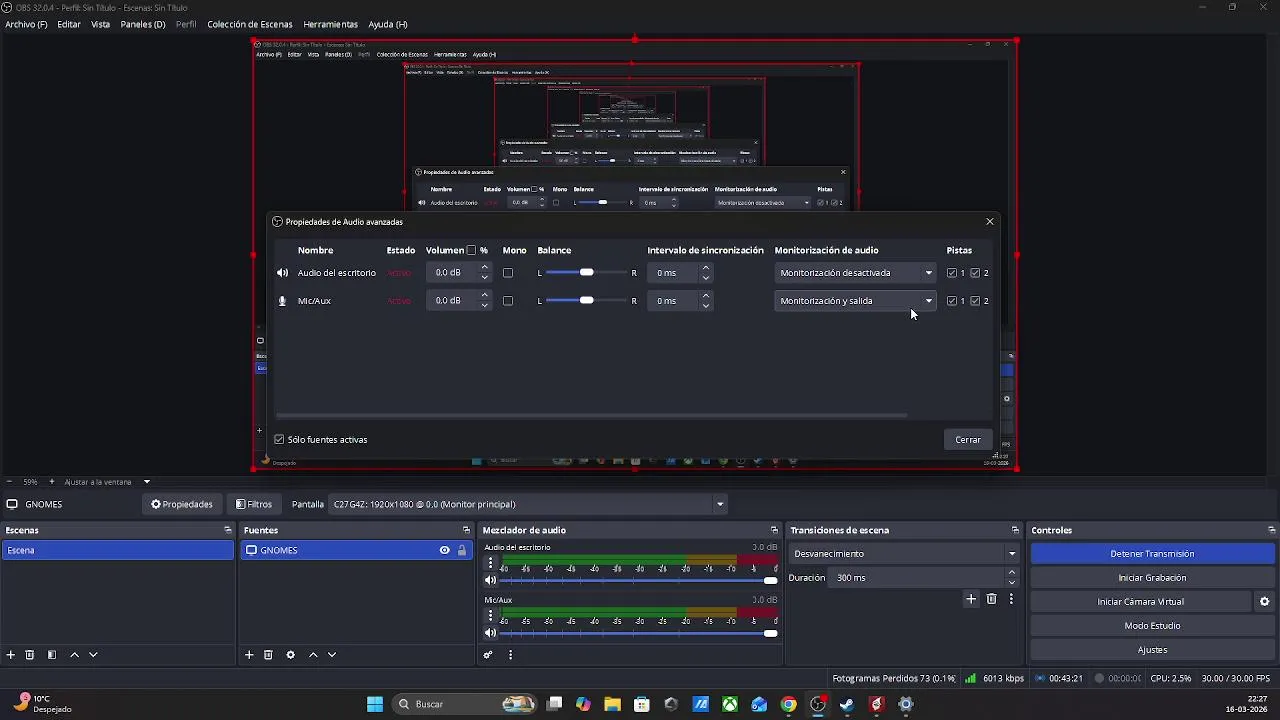Open Paneles (D) menu

click(x=143, y=24)
